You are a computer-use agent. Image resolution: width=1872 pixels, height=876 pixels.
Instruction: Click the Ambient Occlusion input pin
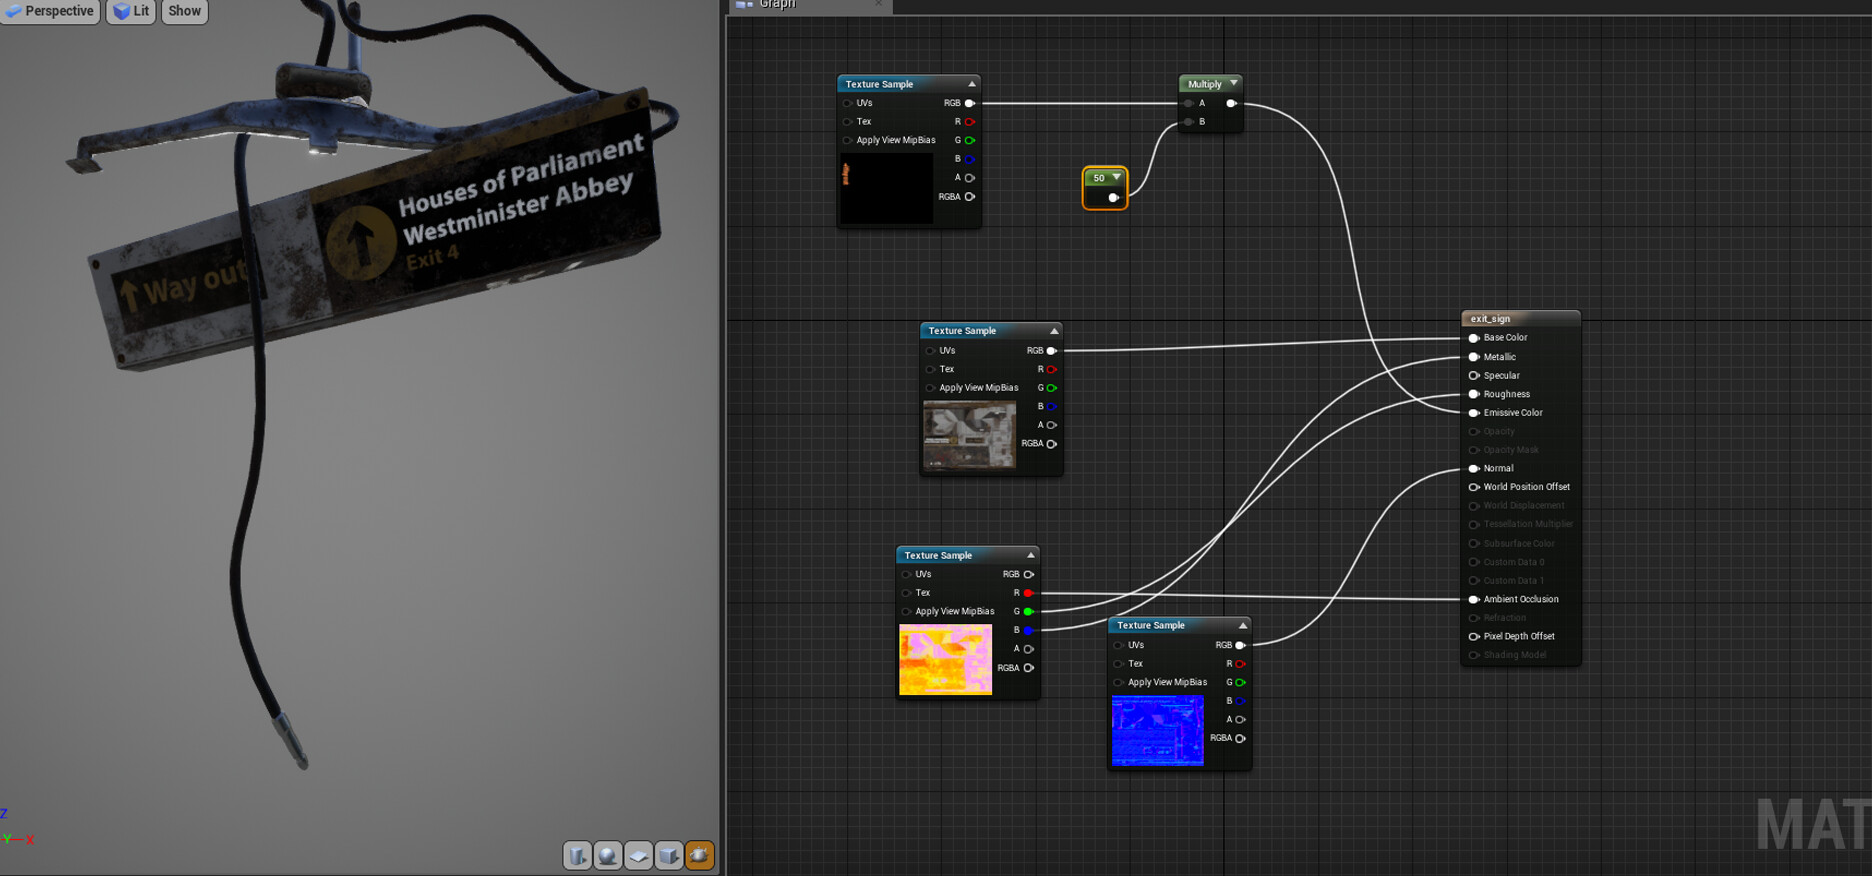coord(1474,599)
